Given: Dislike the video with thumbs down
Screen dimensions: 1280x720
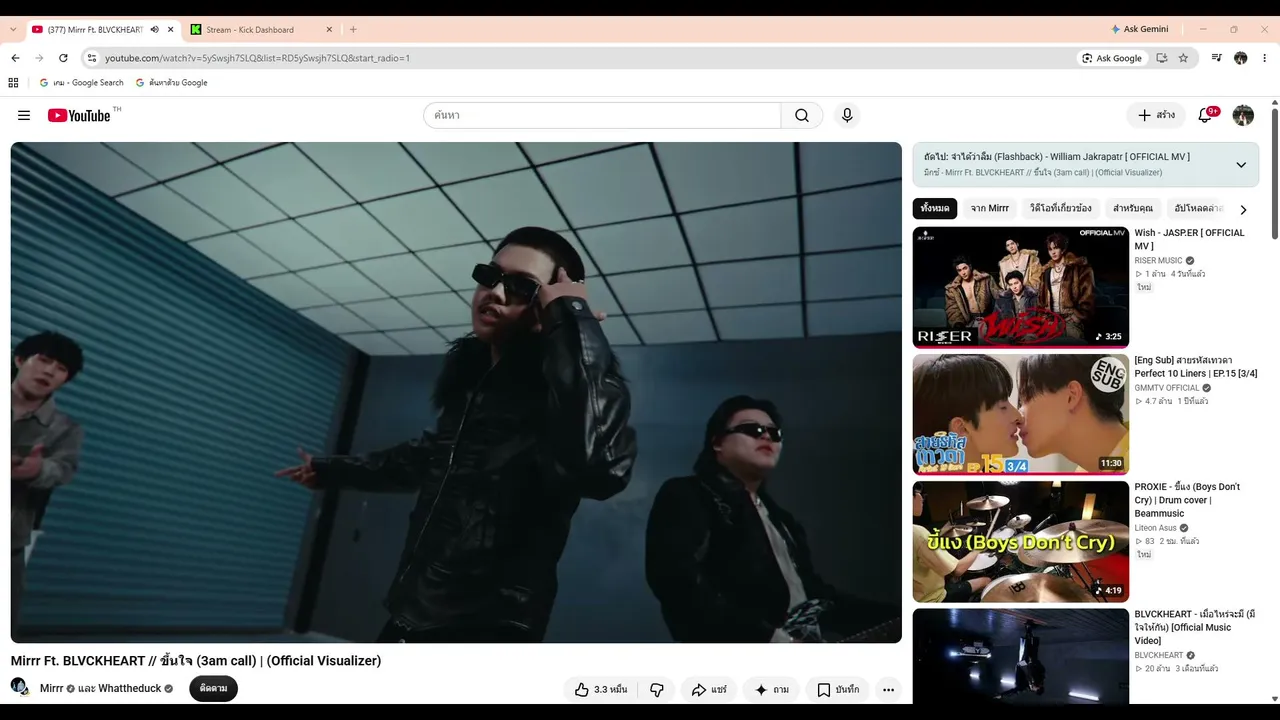Looking at the screenshot, I should [657, 689].
